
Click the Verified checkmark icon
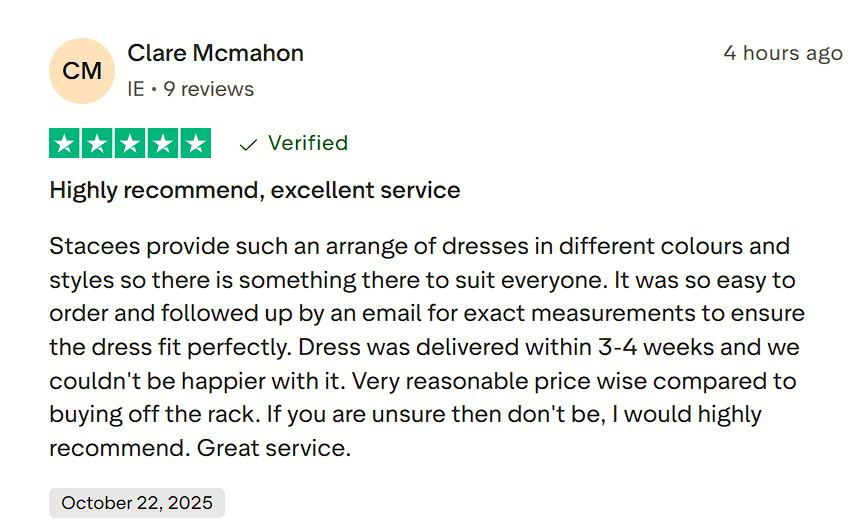(x=249, y=145)
